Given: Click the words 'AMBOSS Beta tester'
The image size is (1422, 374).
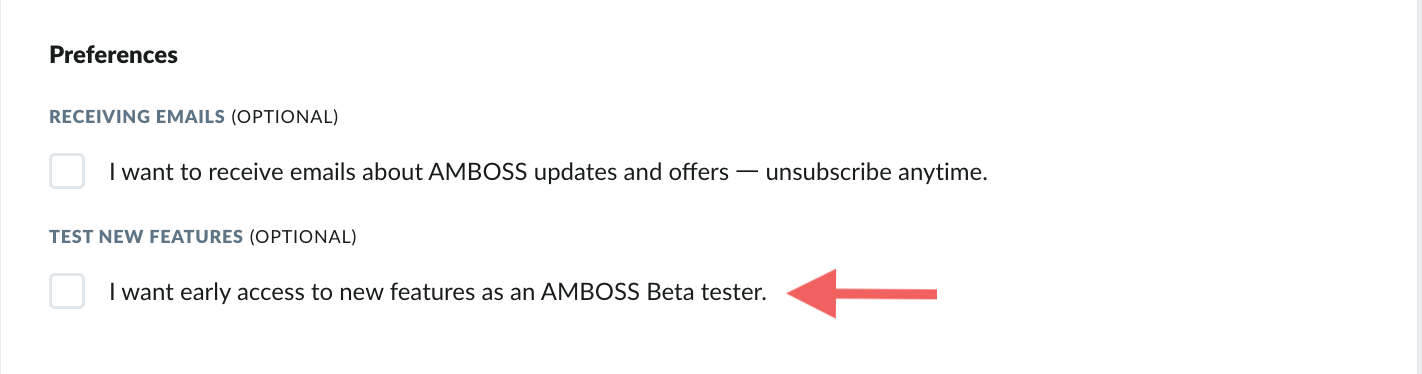Looking at the screenshot, I should pyautogui.click(x=654, y=293).
